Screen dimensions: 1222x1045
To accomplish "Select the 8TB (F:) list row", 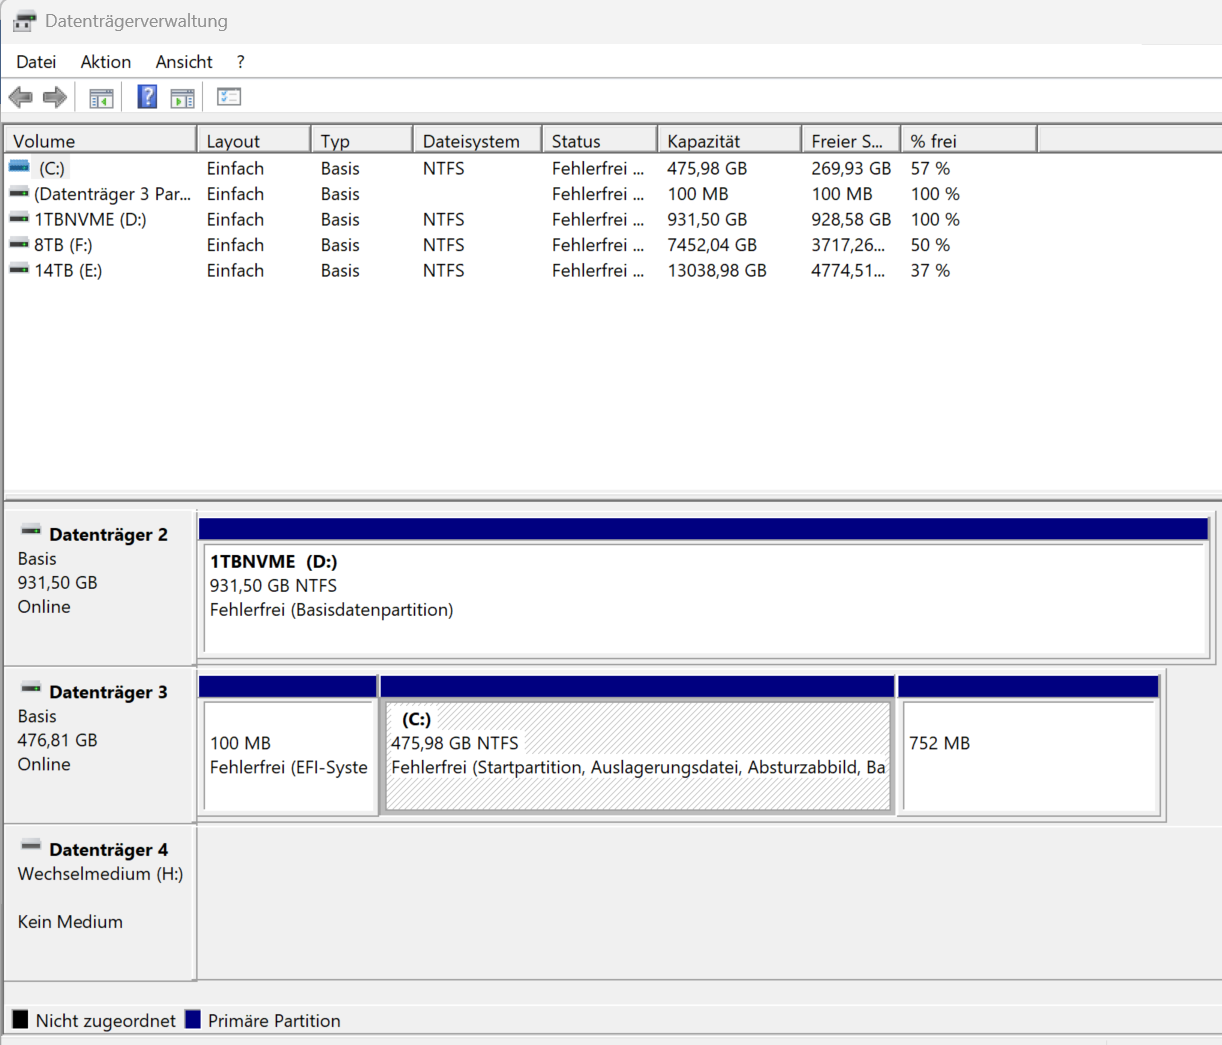I will tap(63, 245).
